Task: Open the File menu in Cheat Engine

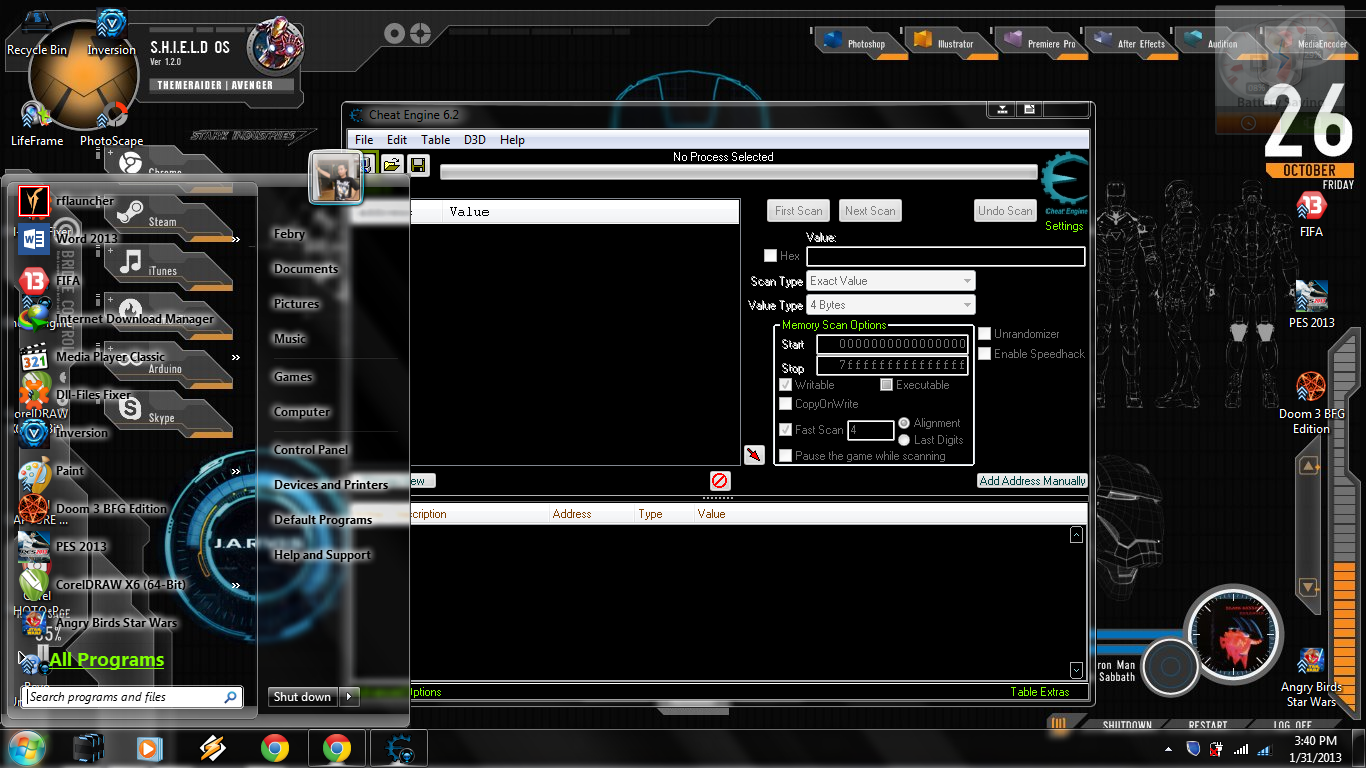Action: [x=364, y=140]
